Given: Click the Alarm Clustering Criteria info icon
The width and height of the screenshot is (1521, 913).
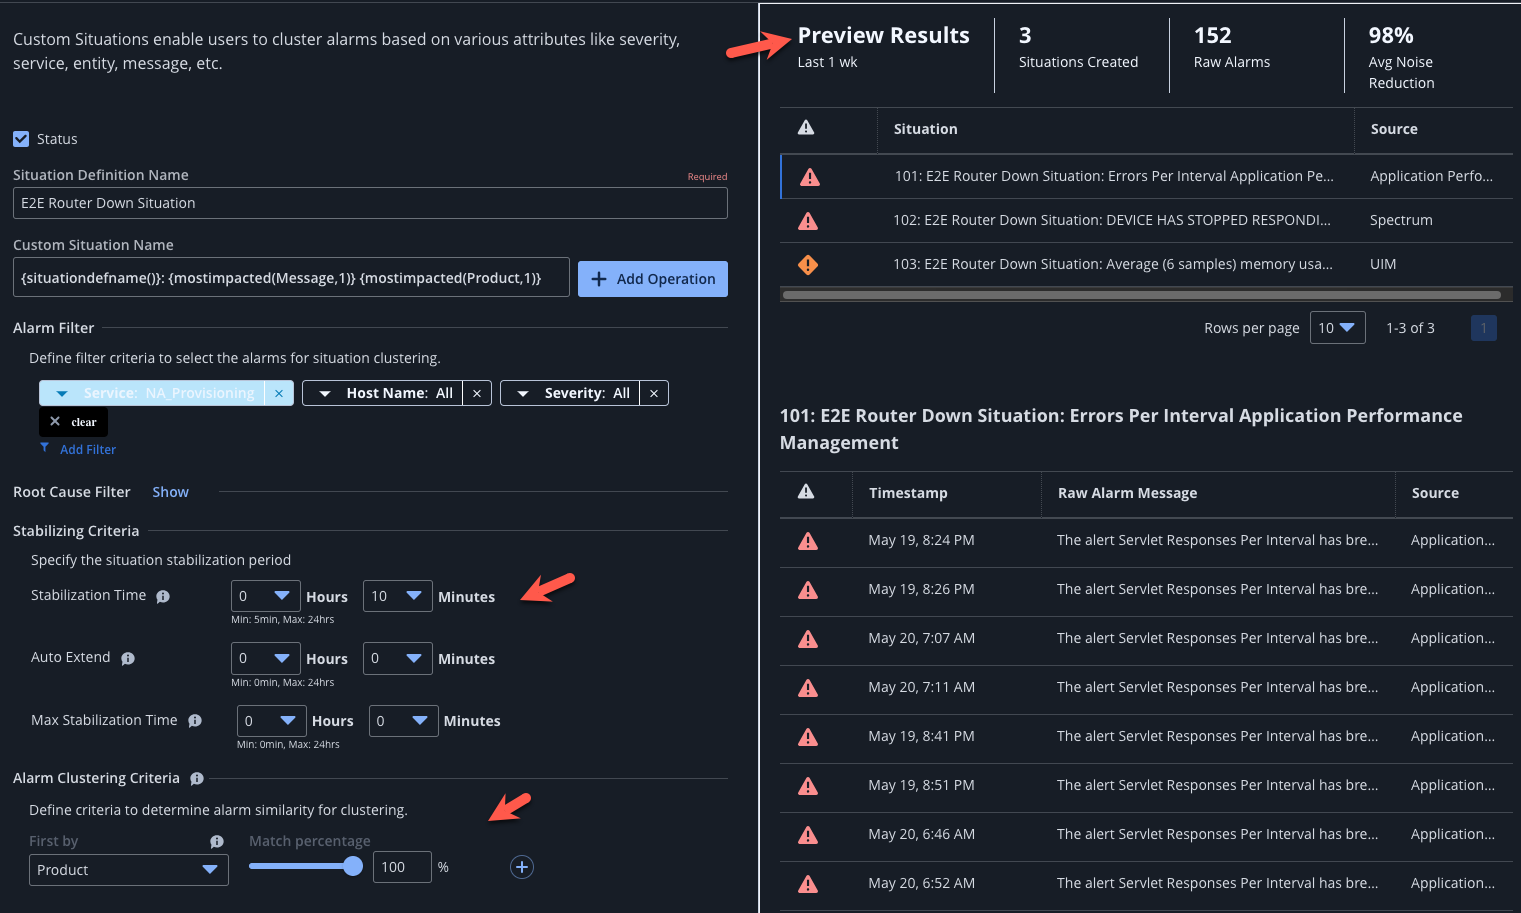Looking at the screenshot, I should coord(196,778).
